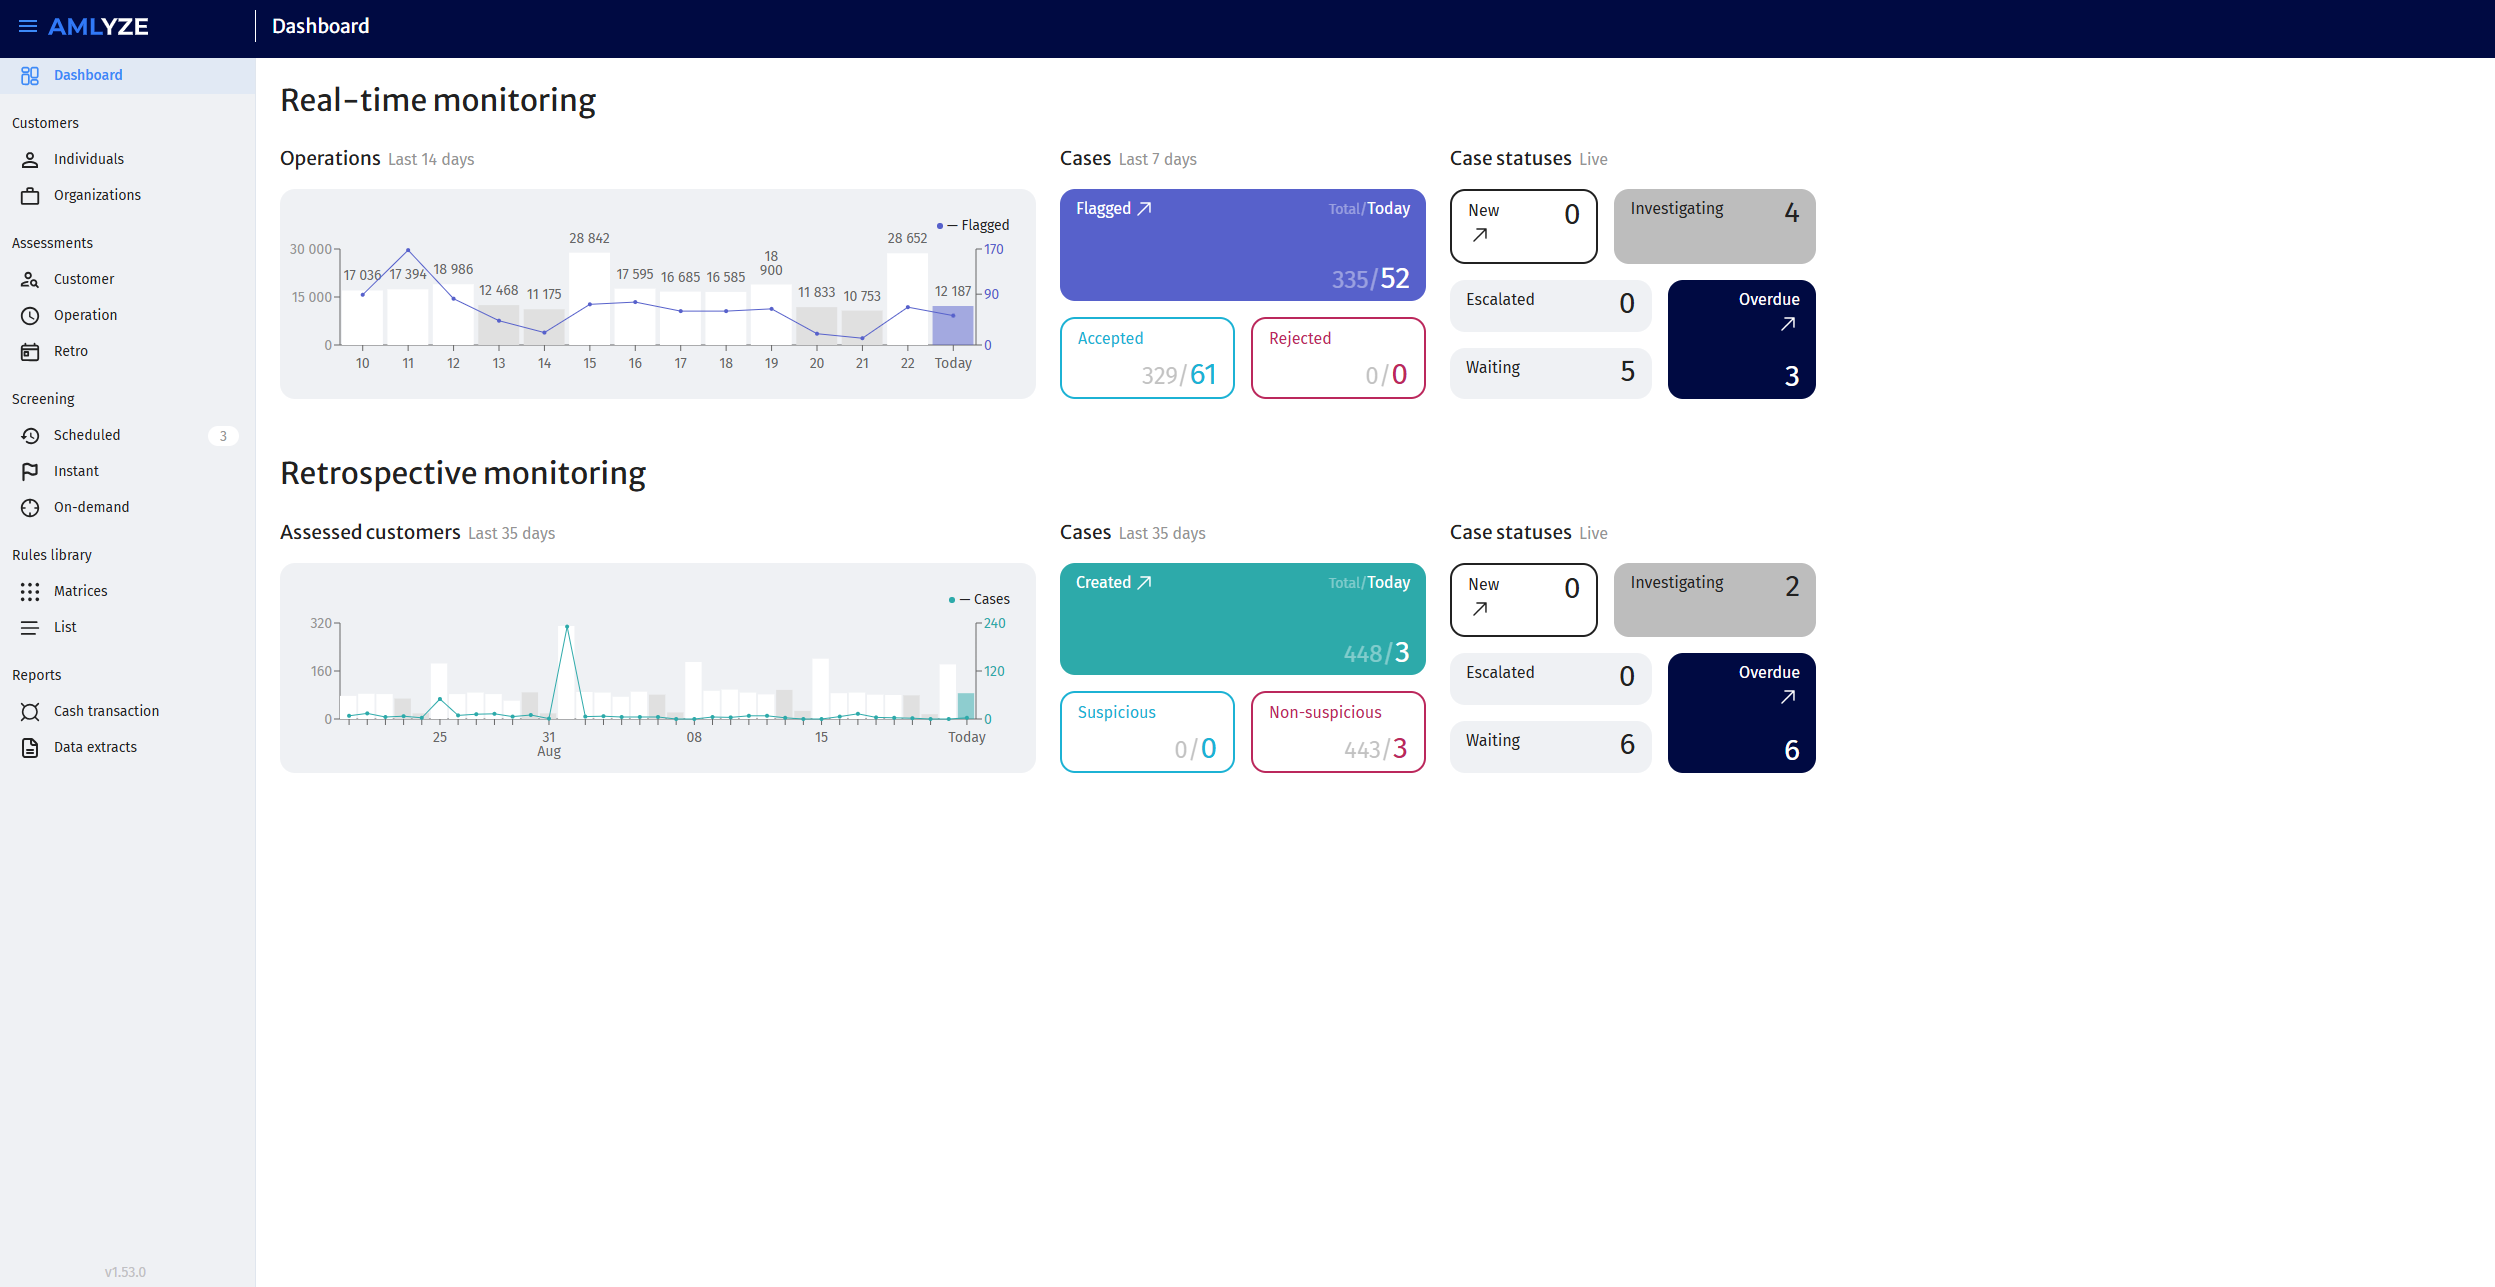This screenshot has width=2495, height=1287.
Task: Open the retrospective Created cases card
Action: [1242, 619]
